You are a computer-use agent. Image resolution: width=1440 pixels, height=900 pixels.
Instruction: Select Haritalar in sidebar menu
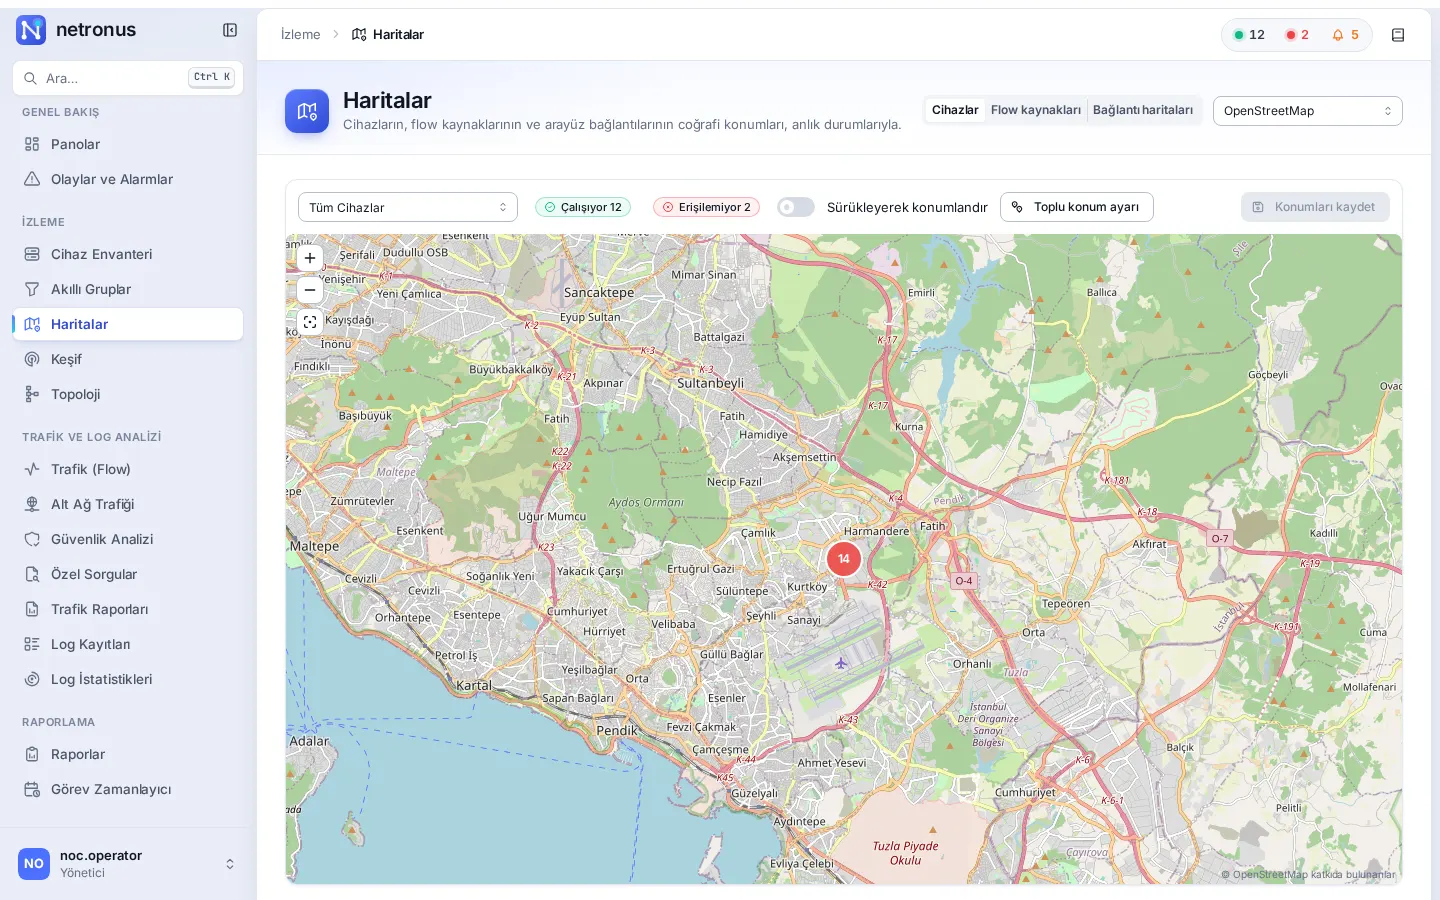[128, 324]
